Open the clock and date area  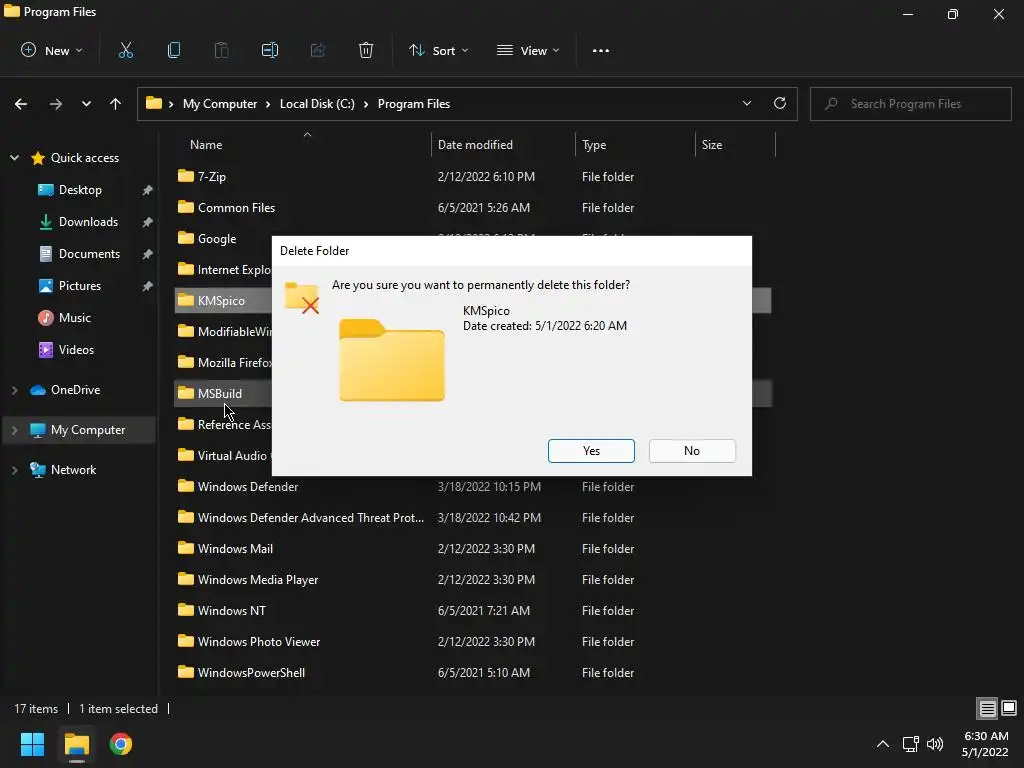tap(985, 744)
